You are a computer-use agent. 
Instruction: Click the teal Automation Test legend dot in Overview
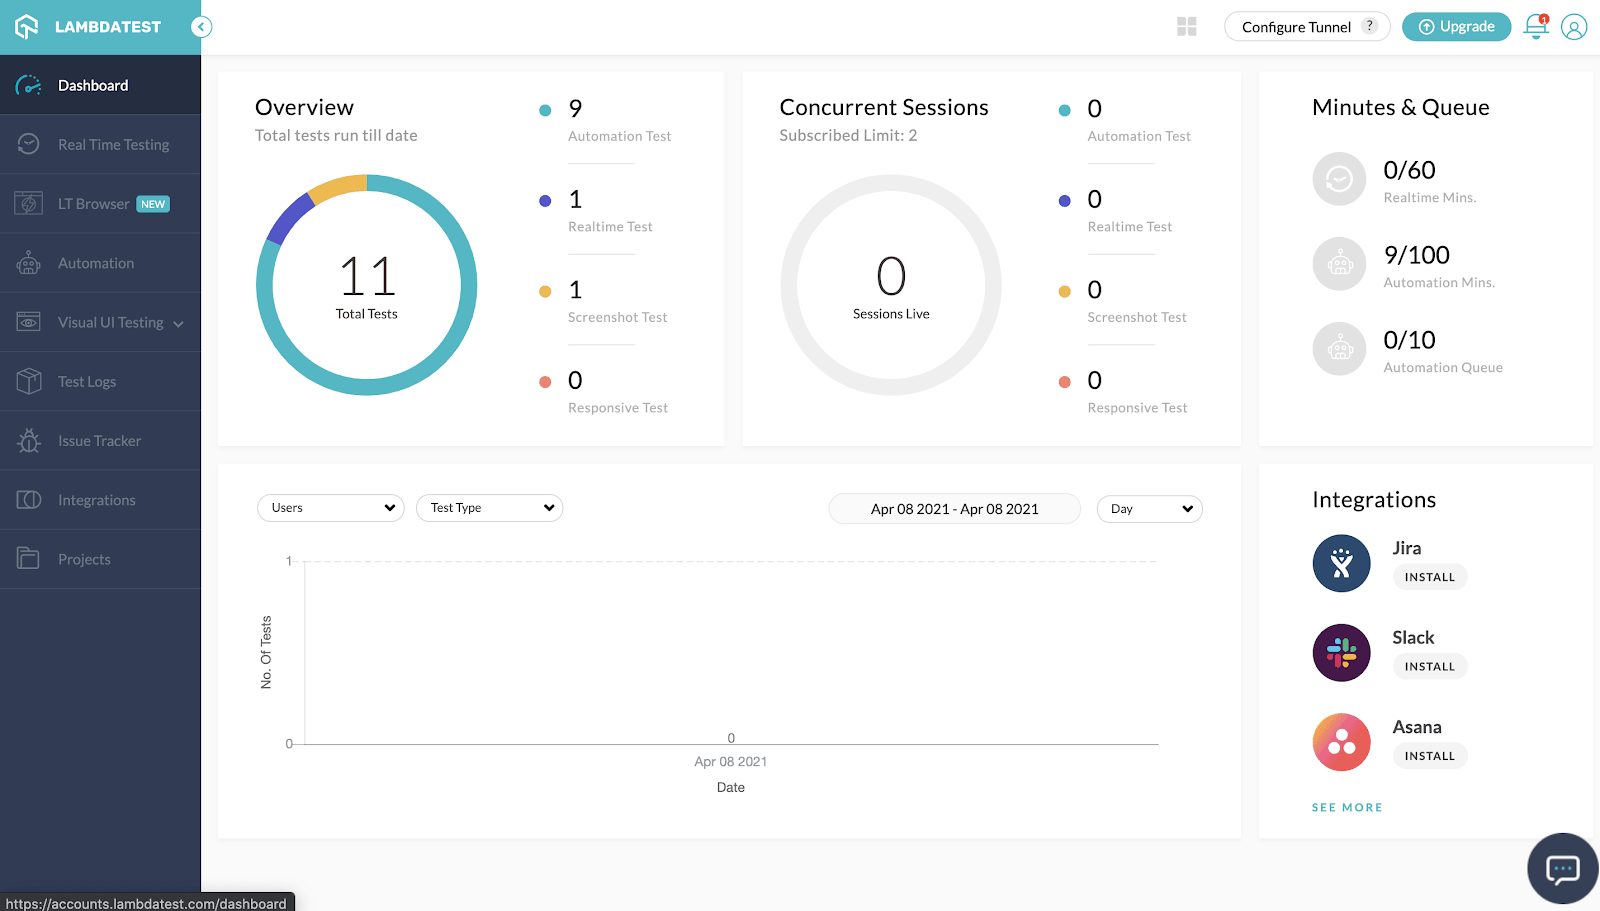click(x=545, y=110)
